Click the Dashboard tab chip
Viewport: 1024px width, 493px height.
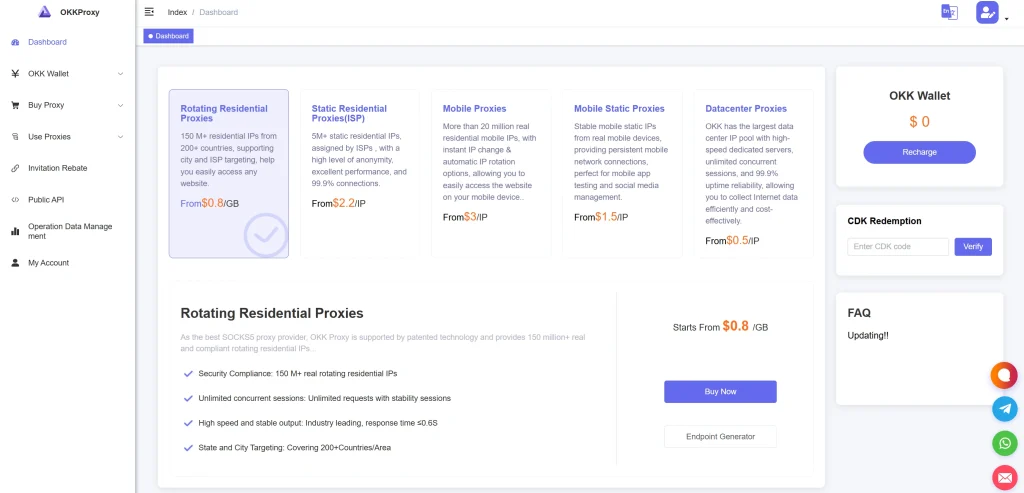click(x=168, y=36)
